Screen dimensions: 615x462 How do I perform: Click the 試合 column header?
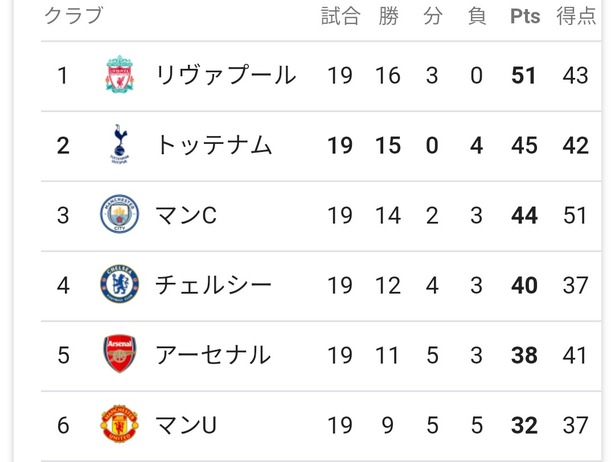point(340,16)
